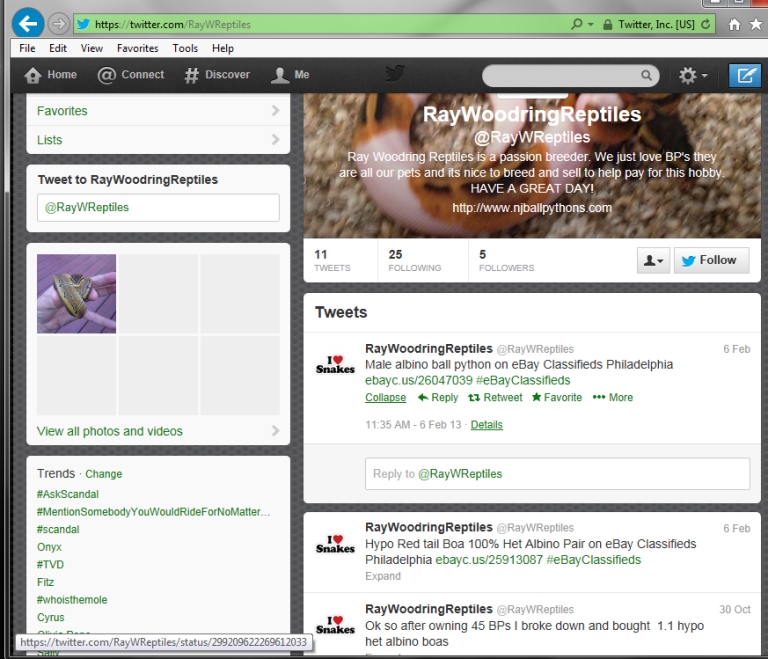Click the search magnifier in Twitter search
This screenshot has width=768, height=659.
[x=647, y=75]
